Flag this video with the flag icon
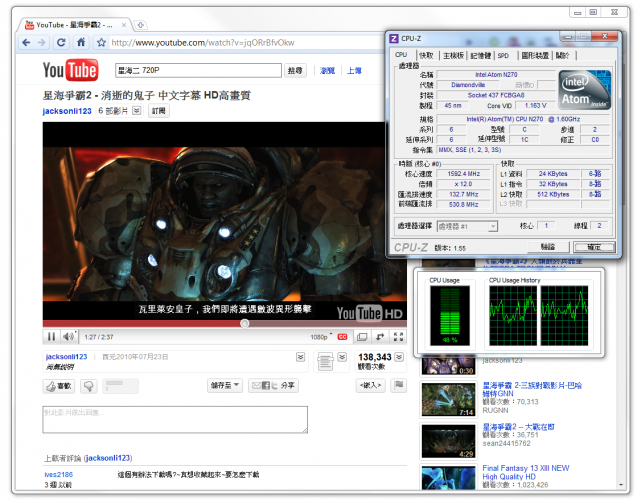This screenshot has width=640, height=501. tap(399, 385)
